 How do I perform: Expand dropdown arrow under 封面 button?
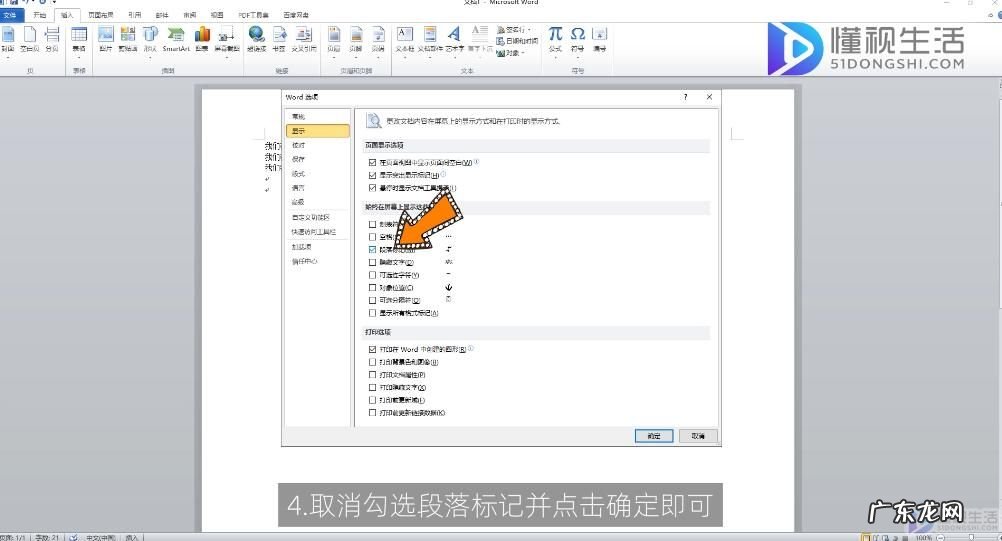coord(8,57)
